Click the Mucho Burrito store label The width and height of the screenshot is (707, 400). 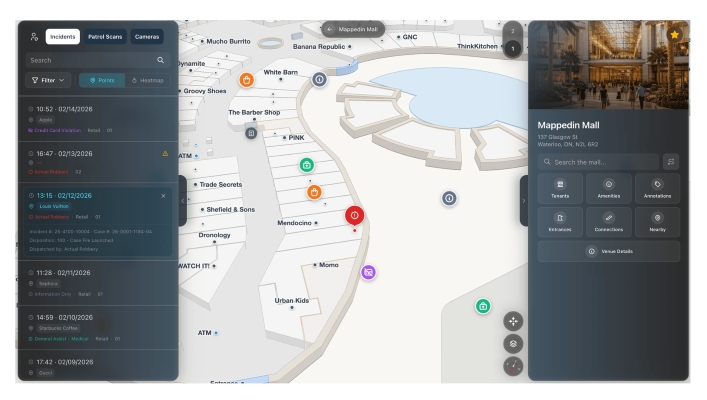tap(228, 41)
